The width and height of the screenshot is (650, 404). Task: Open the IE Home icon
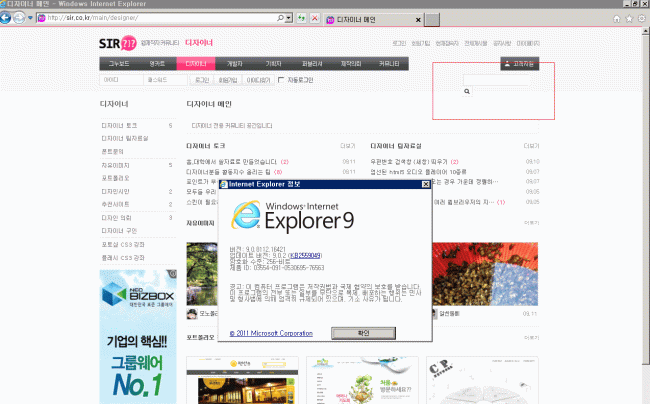tap(615, 19)
